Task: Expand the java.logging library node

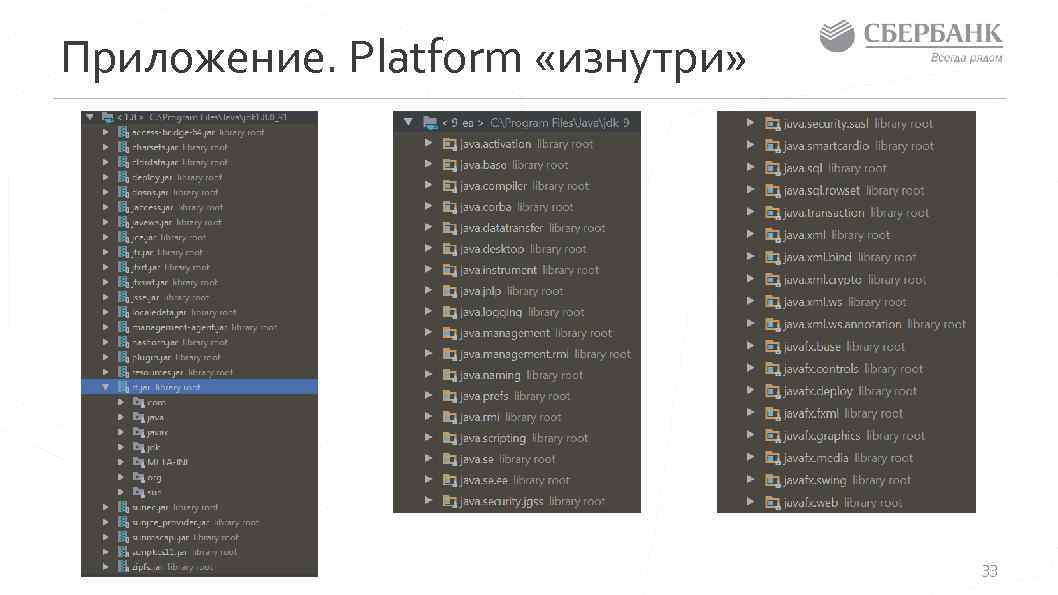Action: 430,312
